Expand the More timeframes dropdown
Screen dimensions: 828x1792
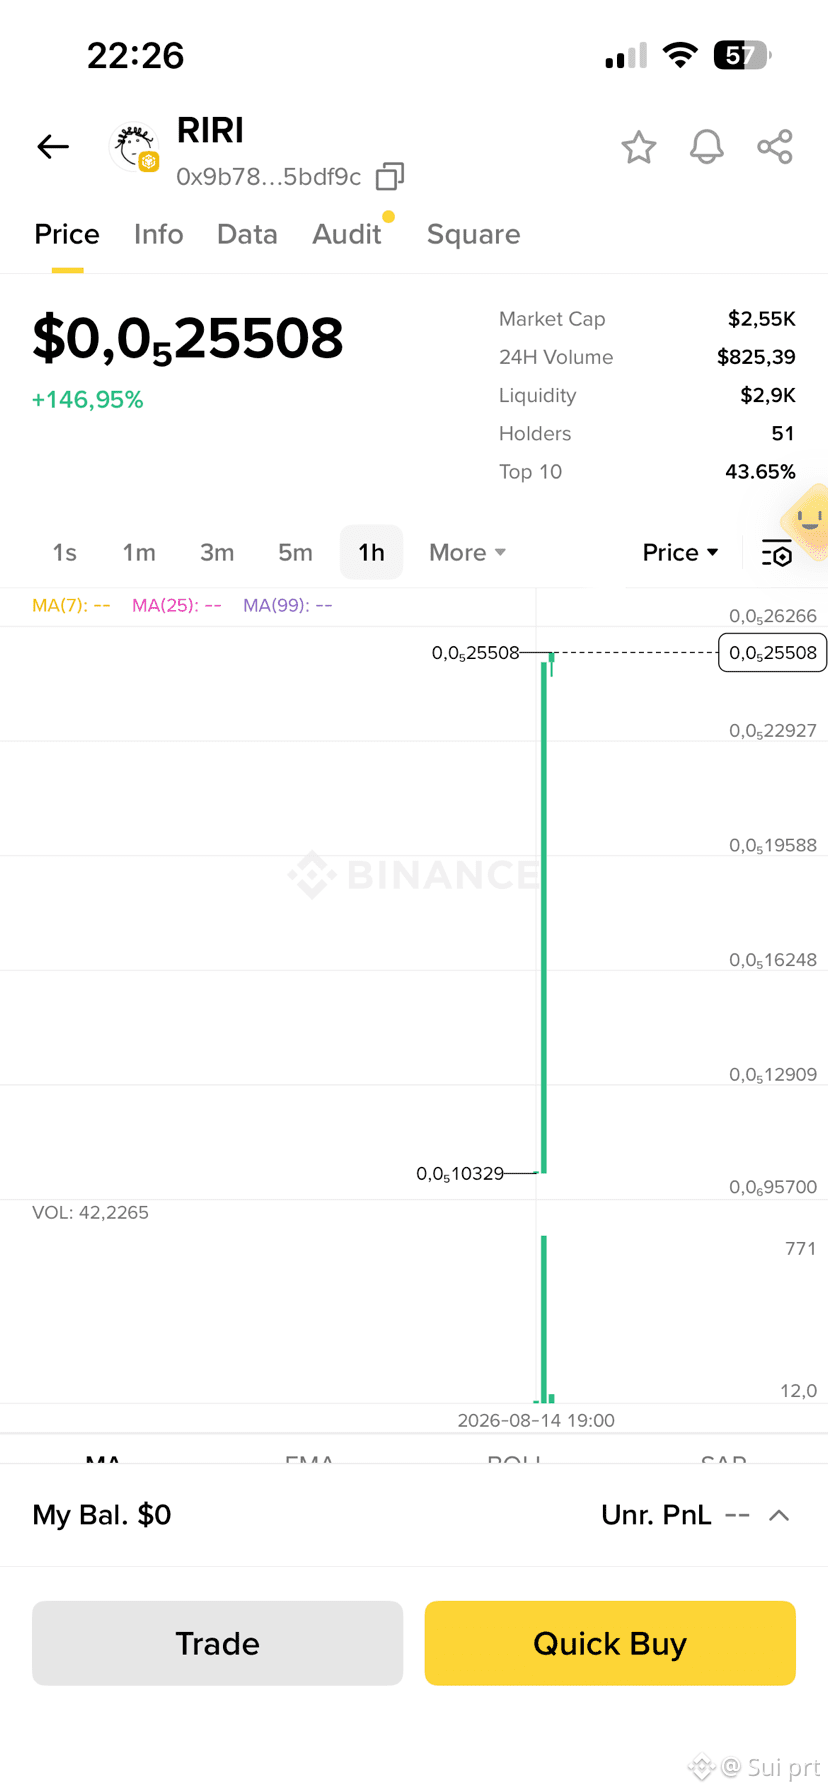coord(467,553)
